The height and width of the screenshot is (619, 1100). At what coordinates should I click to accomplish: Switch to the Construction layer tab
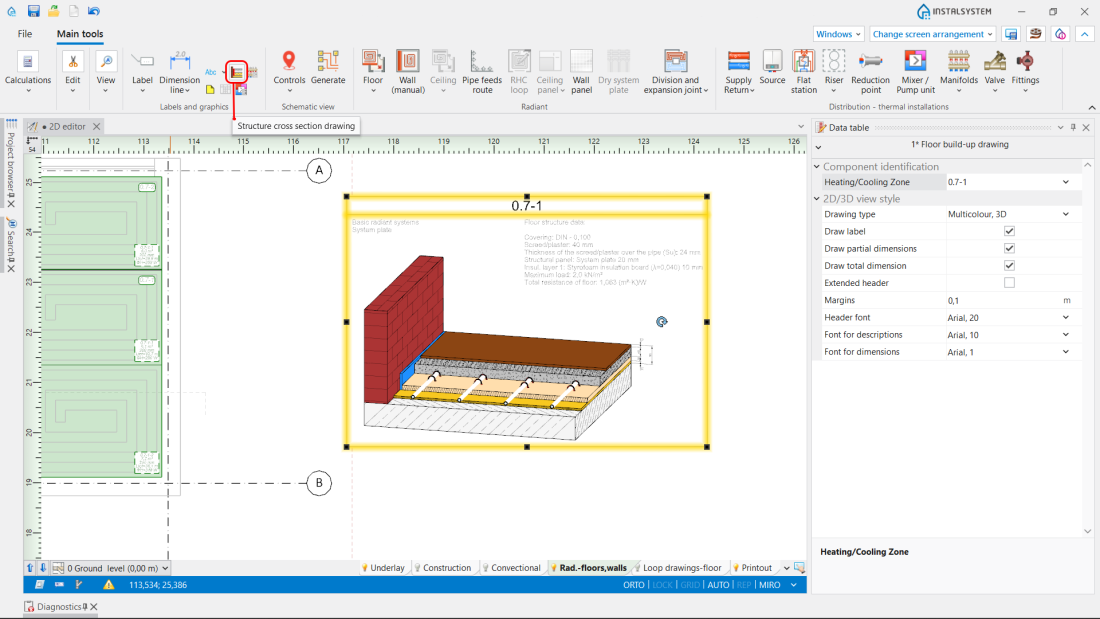tap(443, 568)
